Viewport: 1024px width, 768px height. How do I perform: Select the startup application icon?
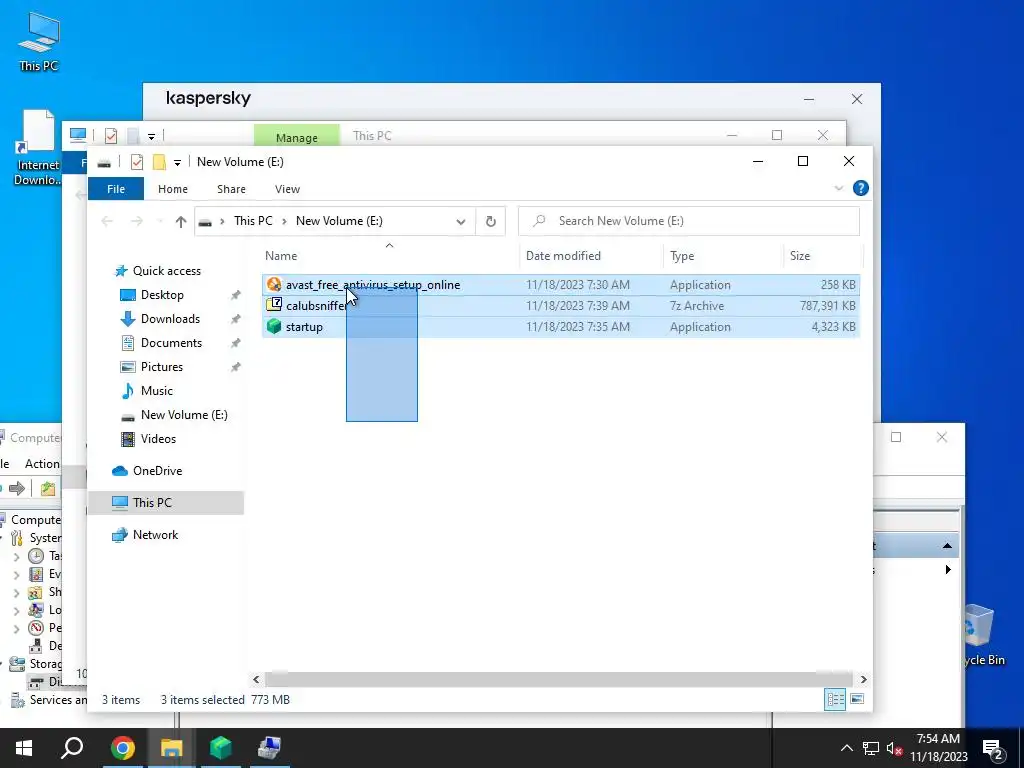click(x=274, y=327)
